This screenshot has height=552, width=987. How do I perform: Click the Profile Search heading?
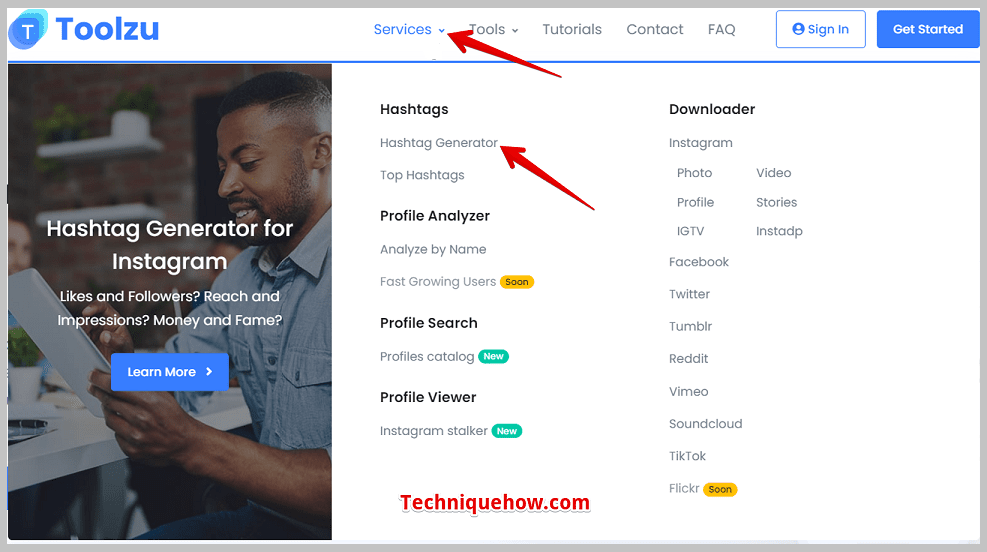[429, 323]
